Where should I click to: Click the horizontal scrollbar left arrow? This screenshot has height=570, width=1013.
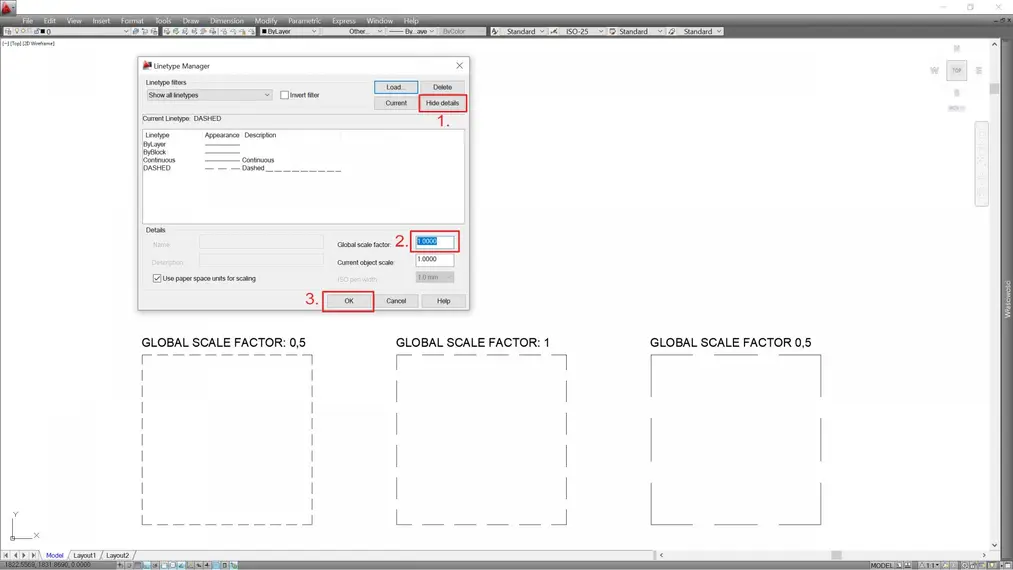(661, 555)
